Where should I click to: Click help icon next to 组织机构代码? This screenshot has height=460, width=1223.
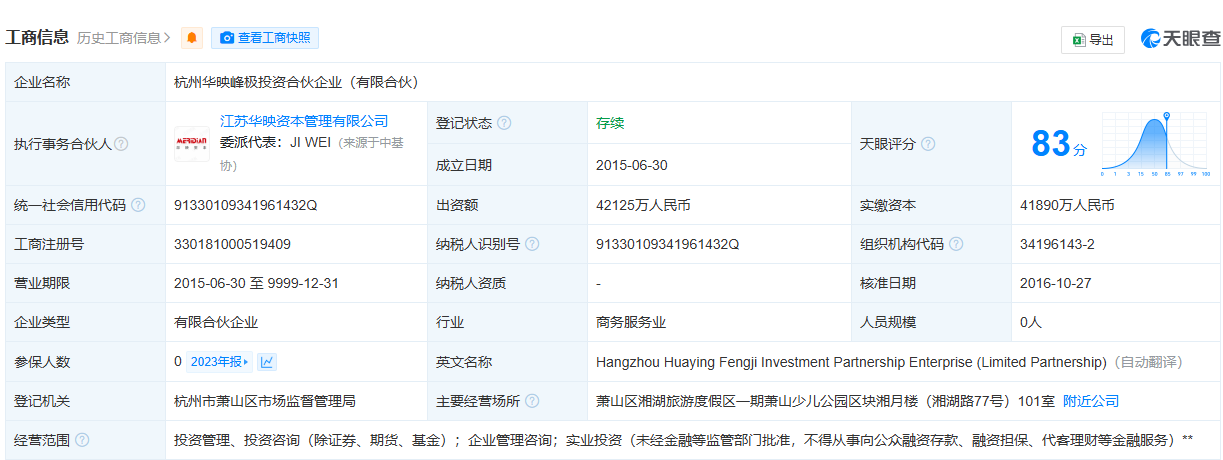point(956,244)
